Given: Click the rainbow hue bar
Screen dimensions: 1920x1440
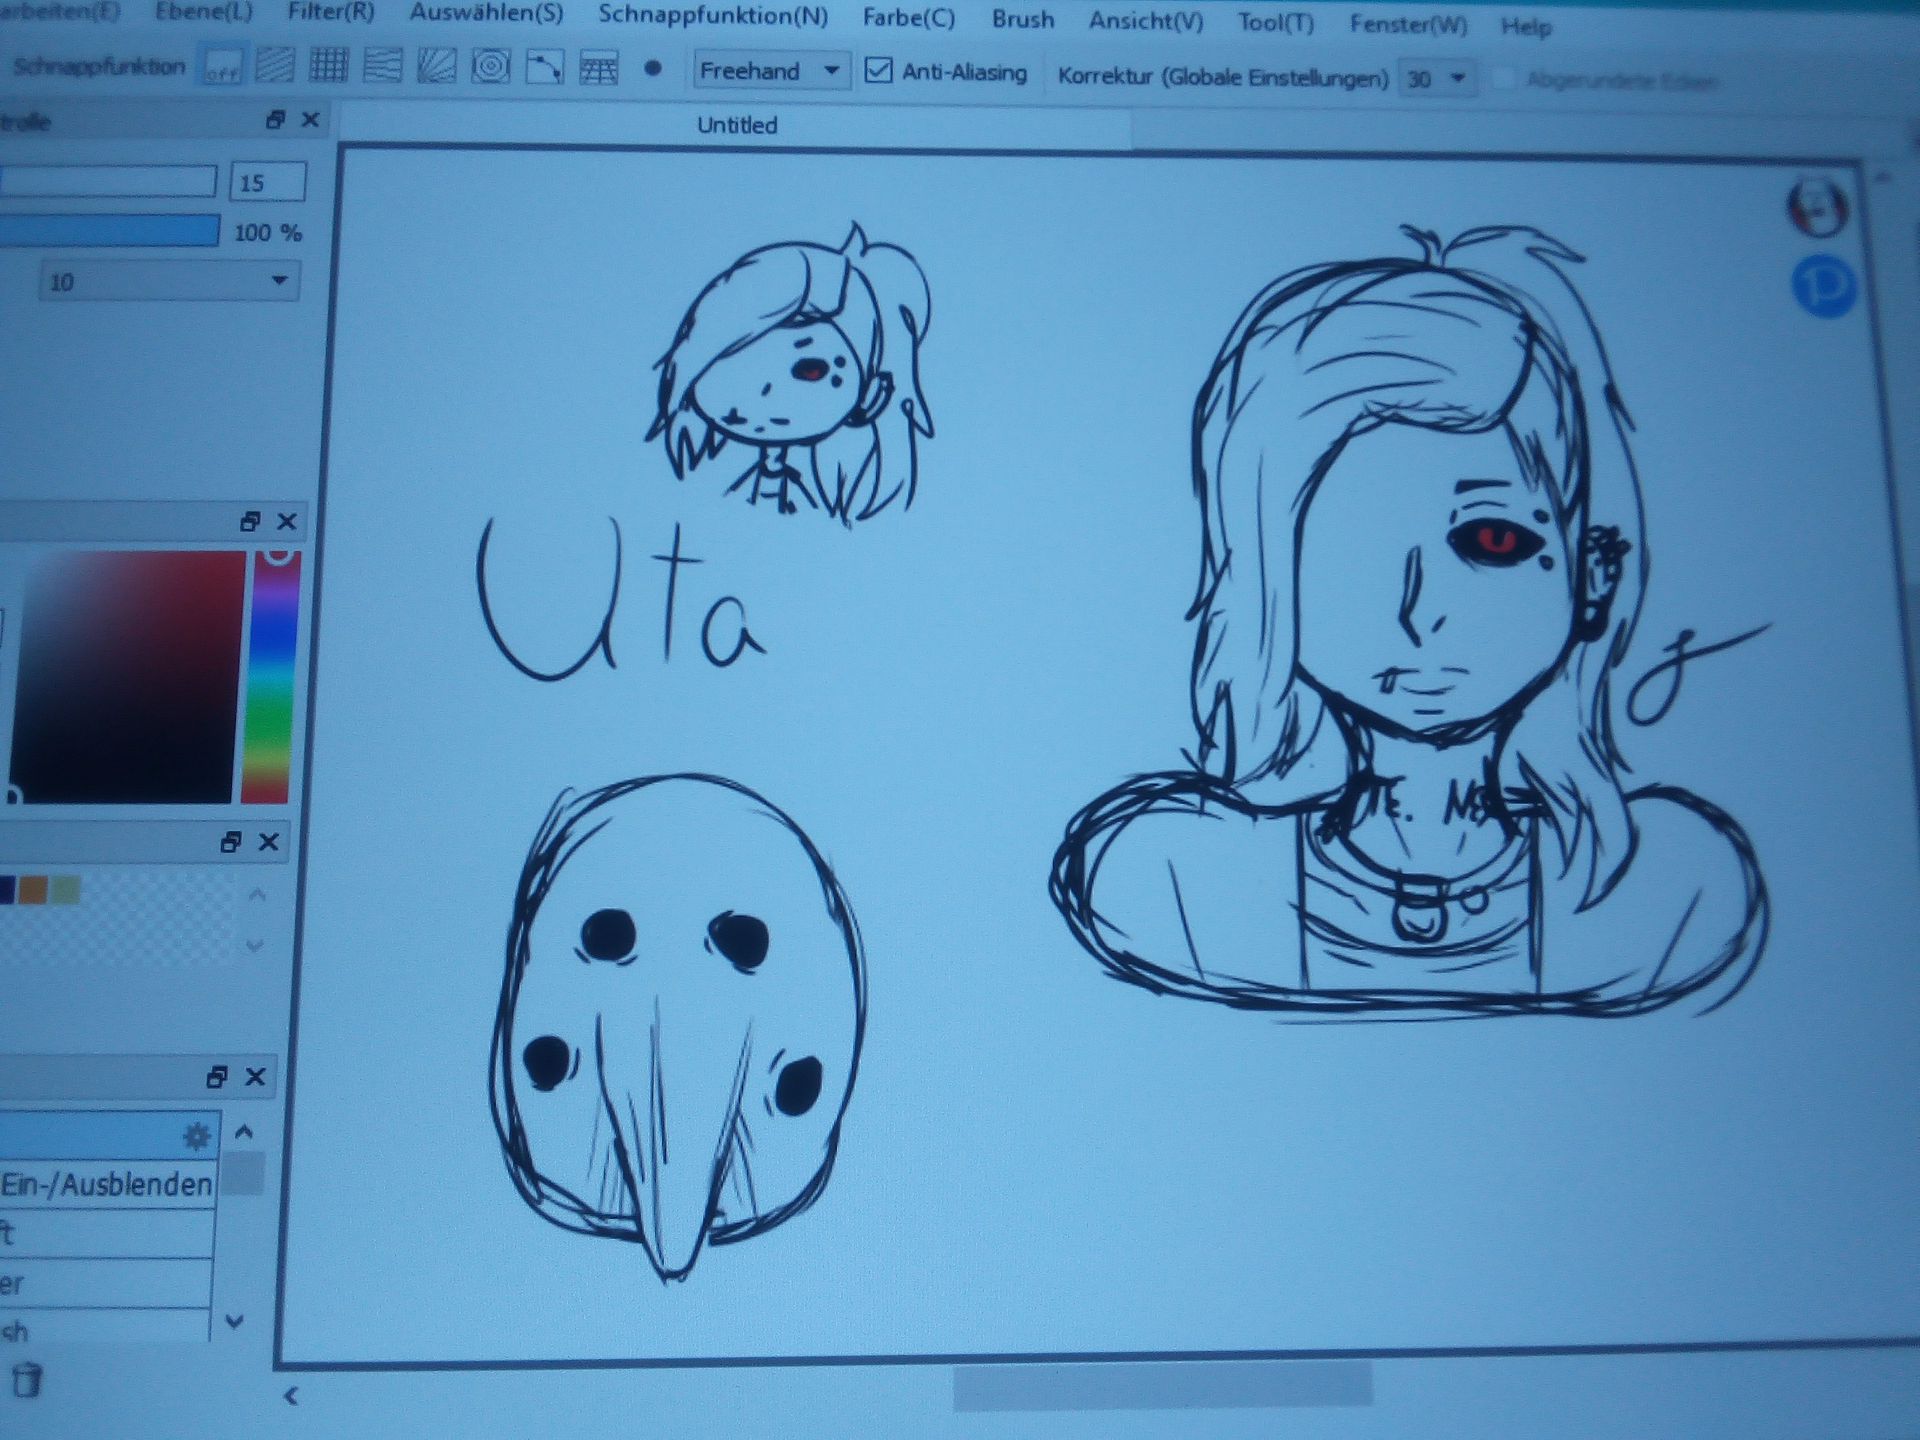Looking at the screenshot, I should (271, 676).
